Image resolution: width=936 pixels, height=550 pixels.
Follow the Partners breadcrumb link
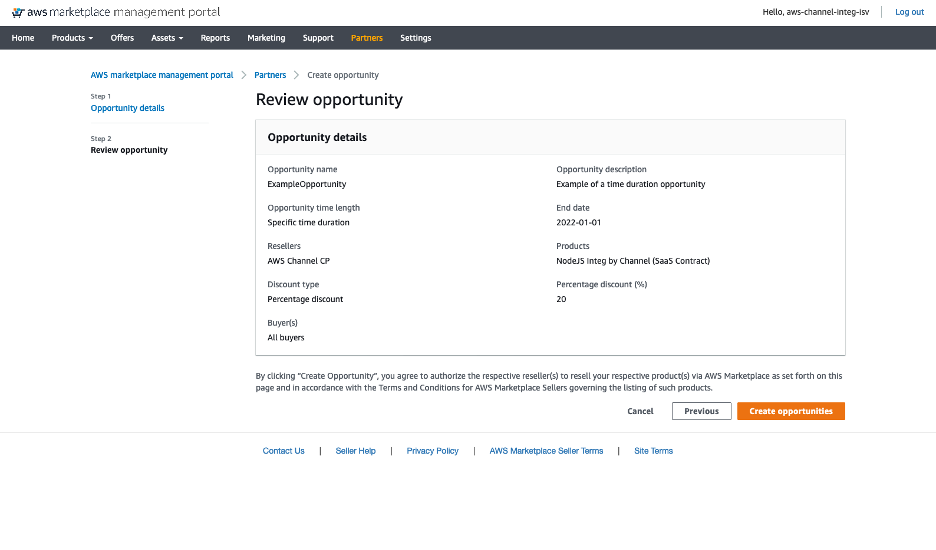tap(270, 75)
